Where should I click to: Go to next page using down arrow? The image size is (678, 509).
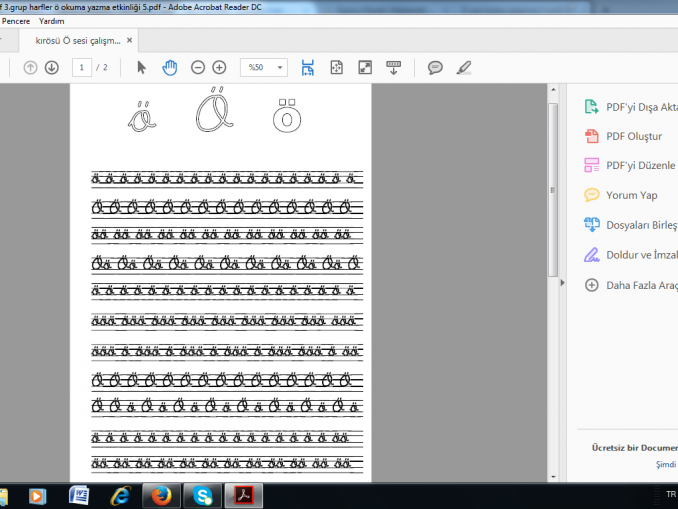[51, 67]
